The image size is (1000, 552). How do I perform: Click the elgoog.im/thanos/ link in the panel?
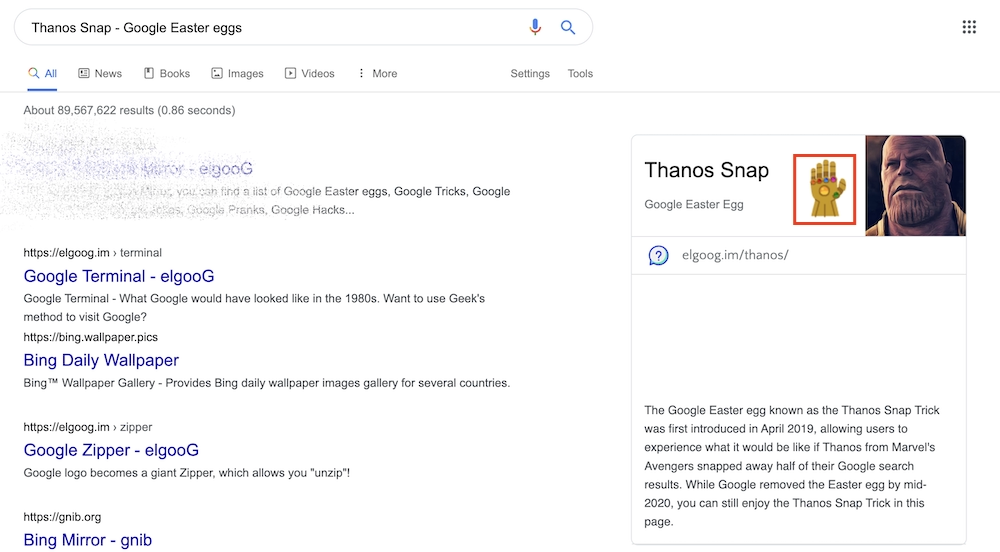pyautogui.click(x=735, y=255)
